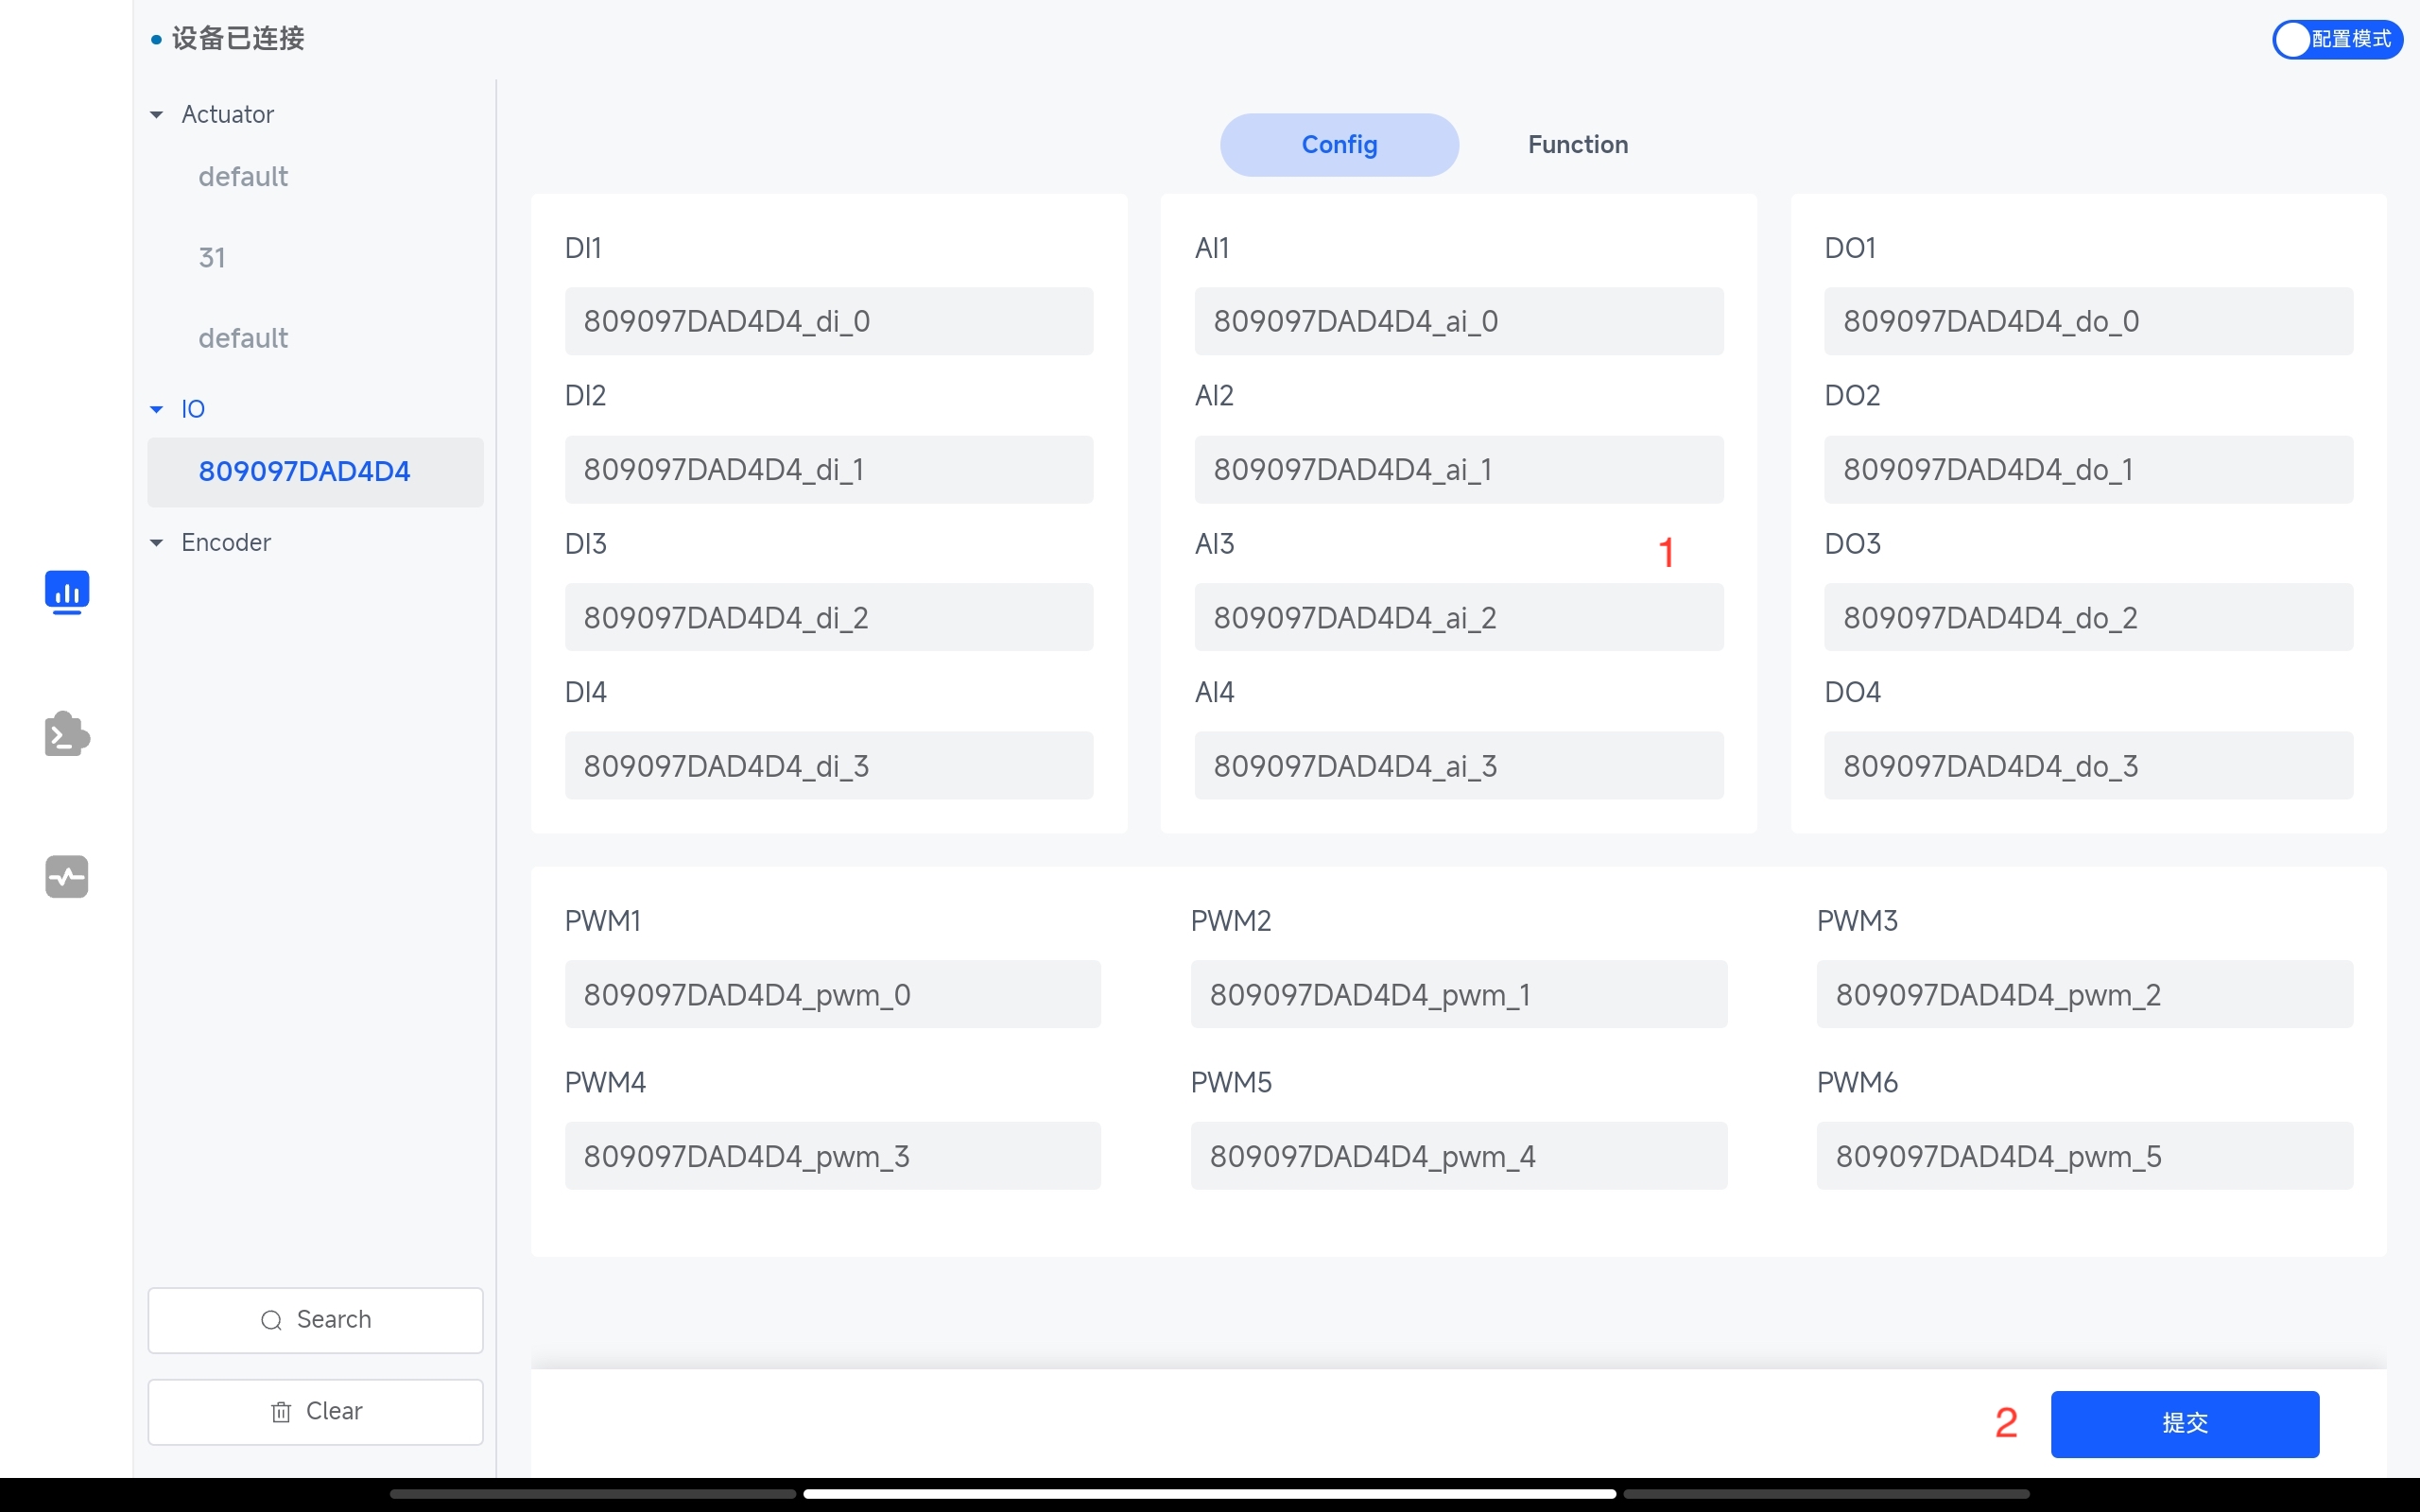Image resolution: width=2420 pixels, height=1512 pixels.
Task: Click the 设备已连接 status text
Action: [x=238, y=39]
